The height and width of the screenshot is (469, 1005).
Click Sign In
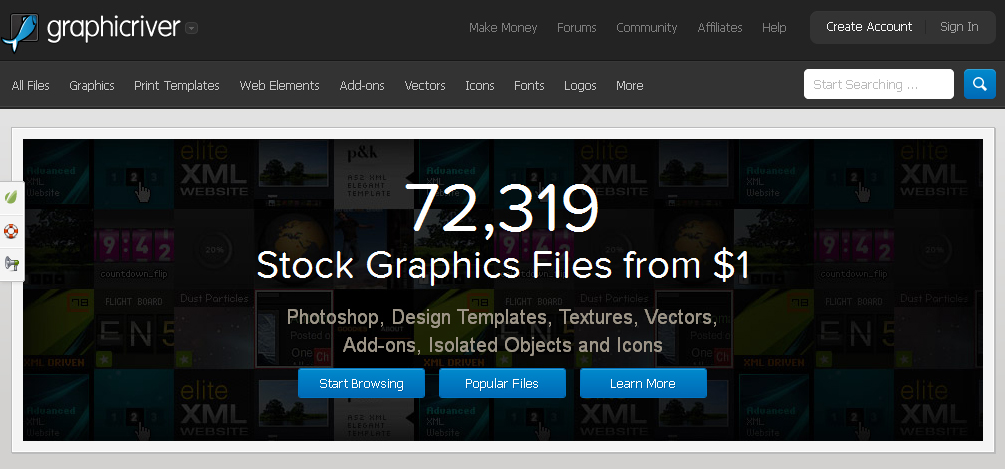pos(959,27)
